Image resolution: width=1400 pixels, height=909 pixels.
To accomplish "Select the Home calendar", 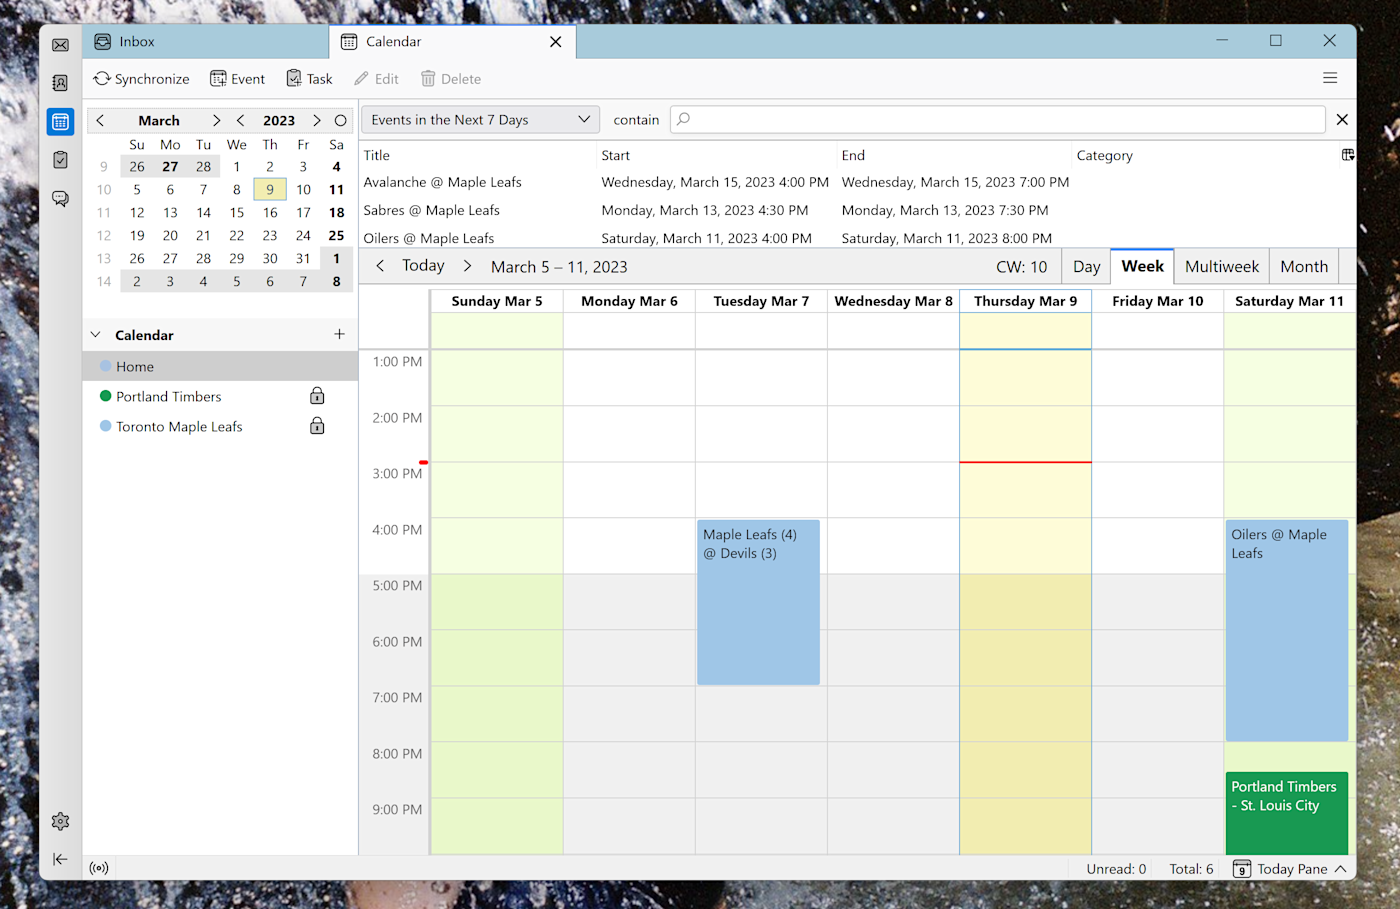I will click(220, 367).
